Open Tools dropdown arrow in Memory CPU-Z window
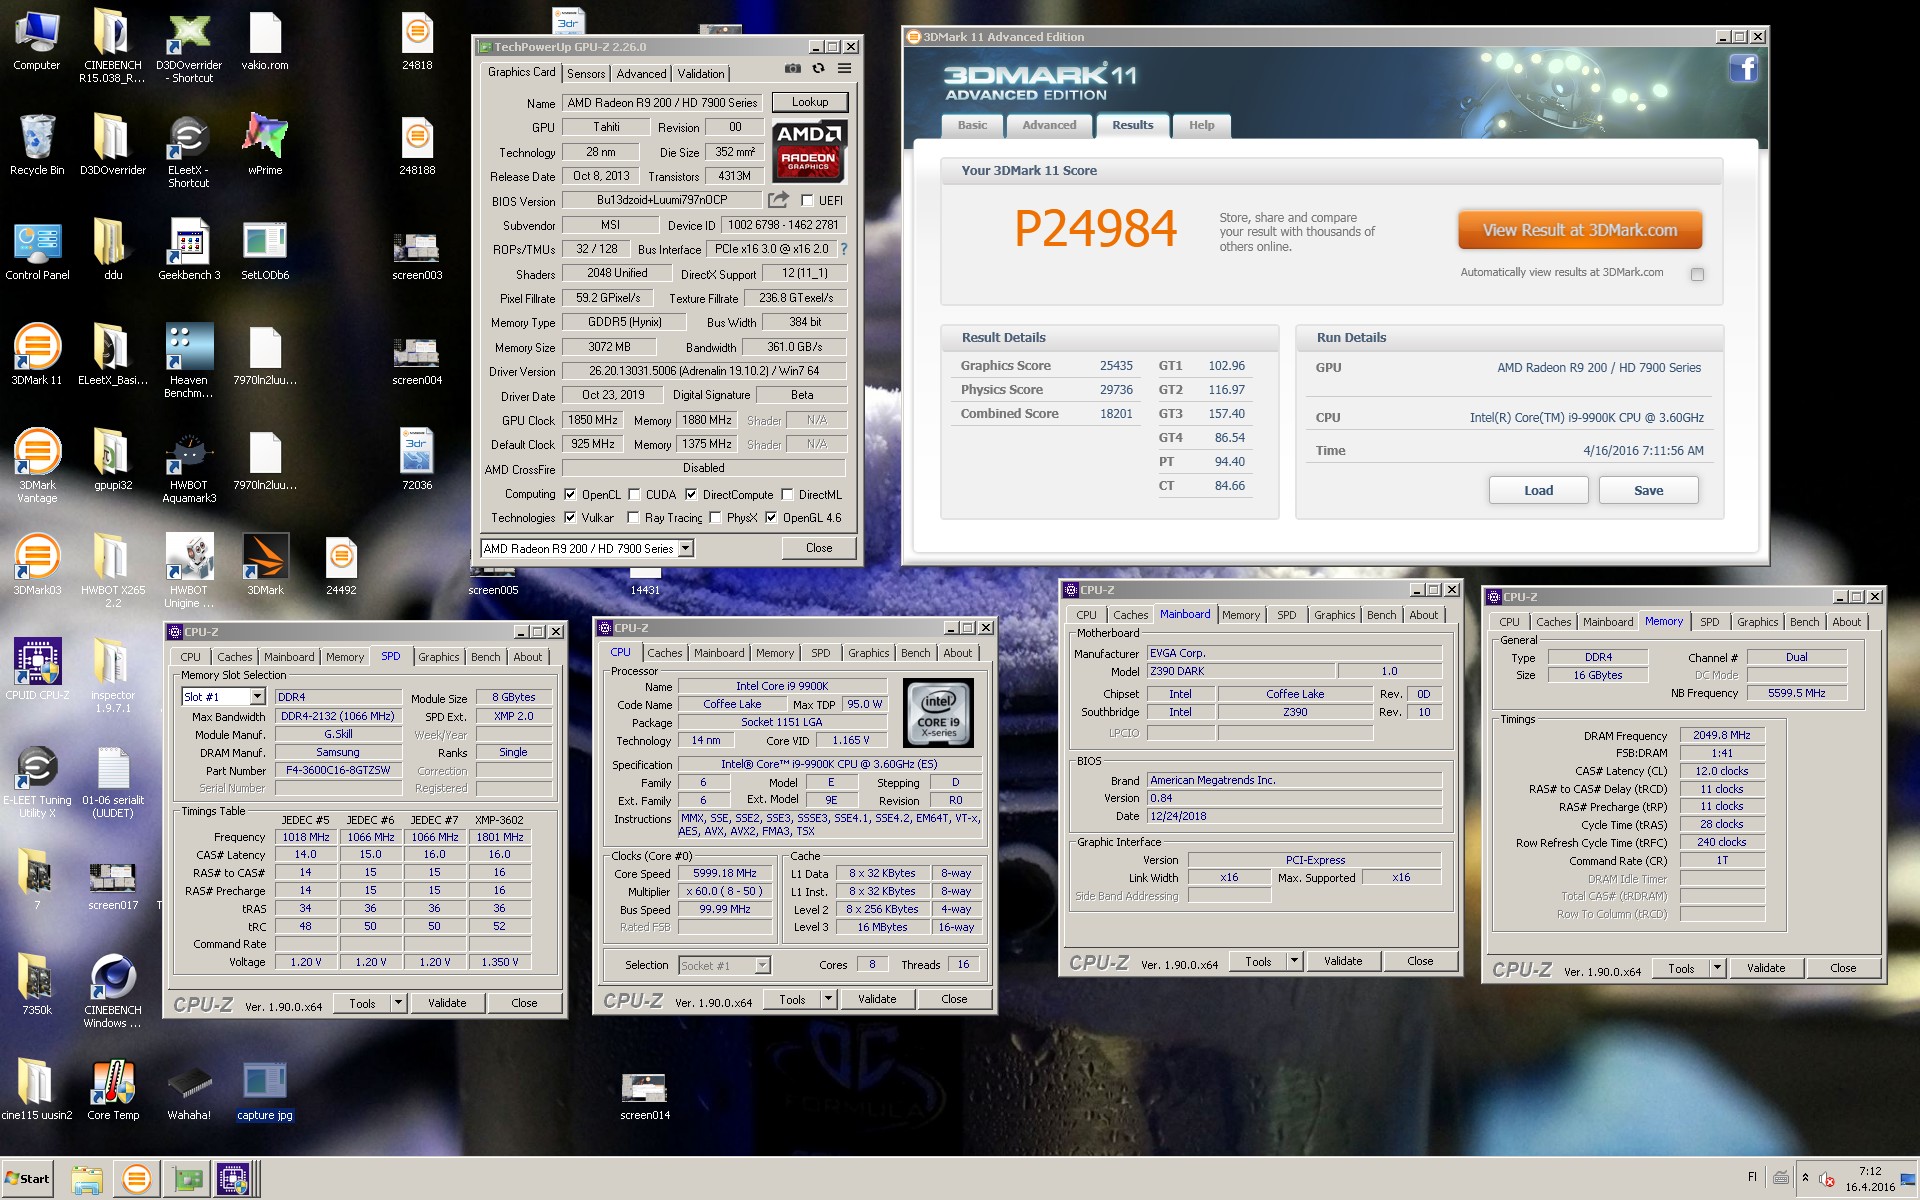This screenshot has width=1920, height=1200. (x=1717, y=968)
